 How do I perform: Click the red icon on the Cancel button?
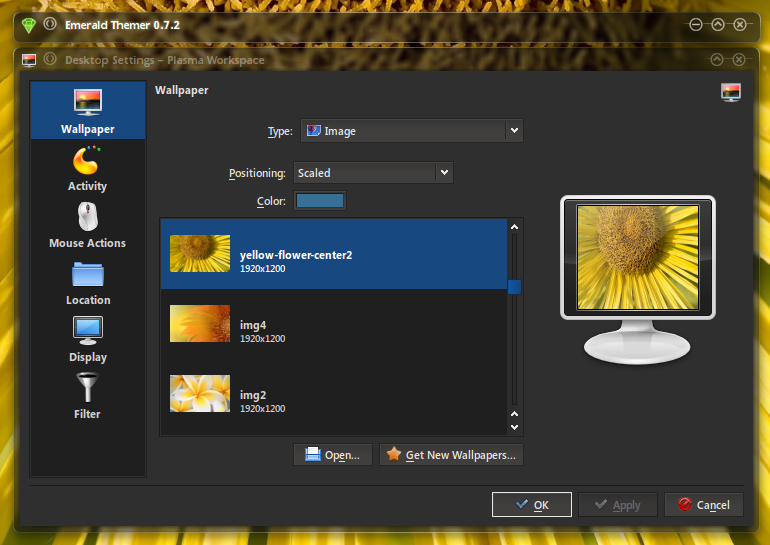(x=685, y=504)
